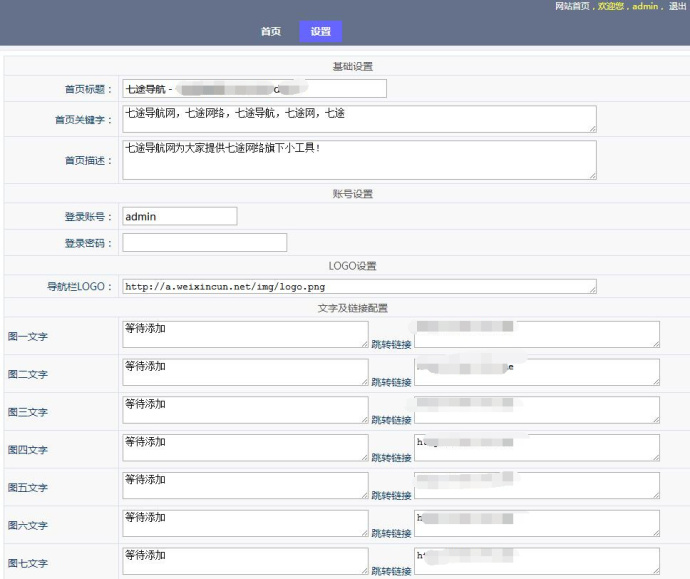
Task: Click the 登录密码： label
Action: click(88, 243)
